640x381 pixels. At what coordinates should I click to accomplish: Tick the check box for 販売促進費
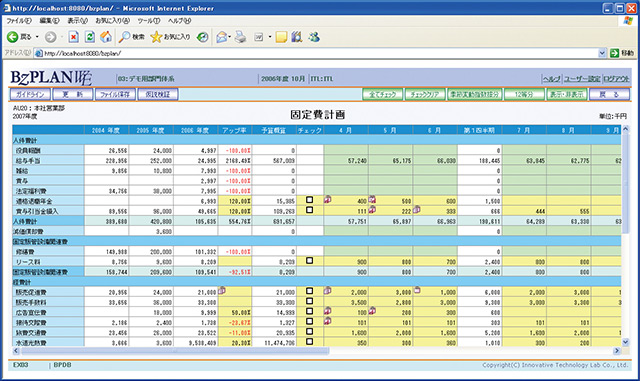pos(310,291)
